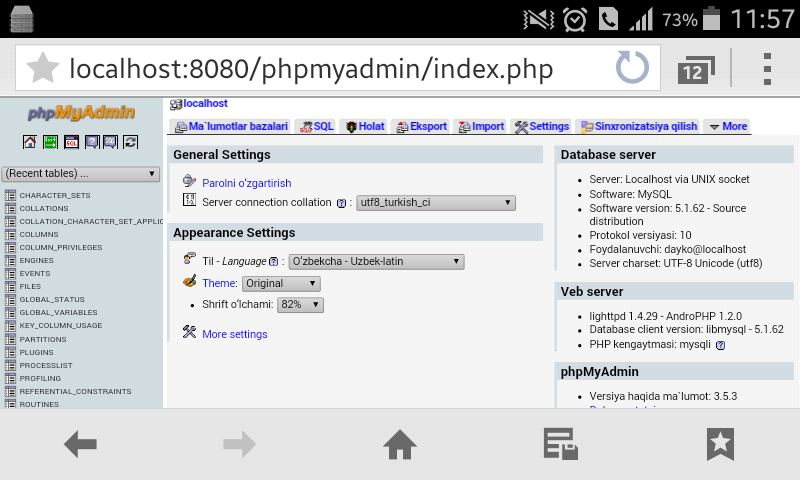Screen dimensions: 800x480
Task: Open the Language dropdown showing O'zbekcha
Action: (376, 262)
